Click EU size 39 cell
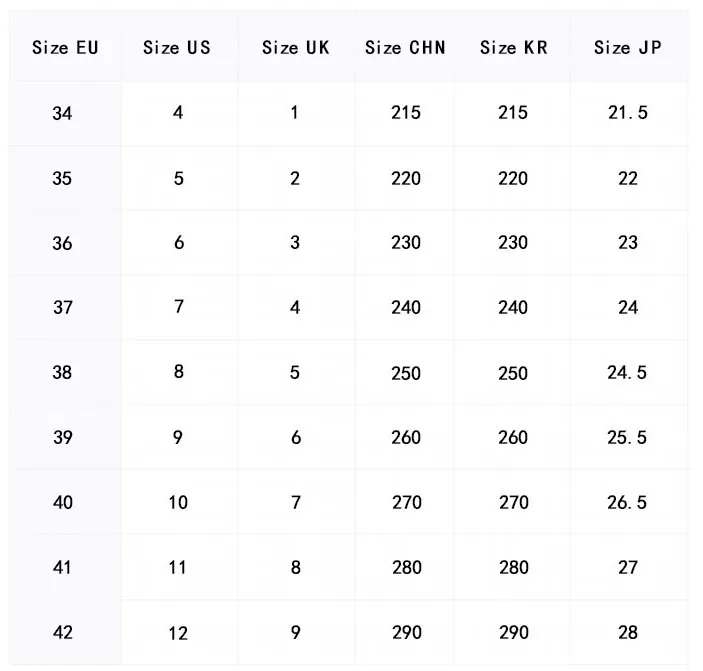The width and height of the screenshot is (703, 671). [62, 438]
